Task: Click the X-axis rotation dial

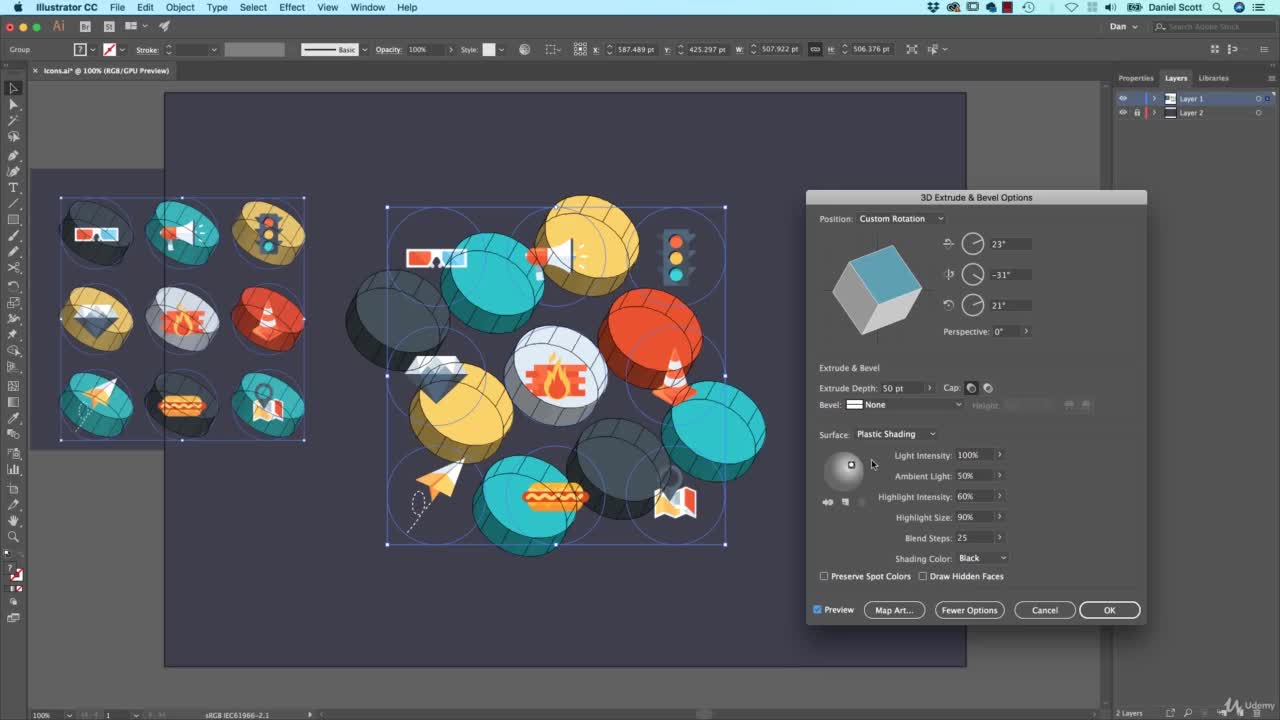Action: coord(973,244)
